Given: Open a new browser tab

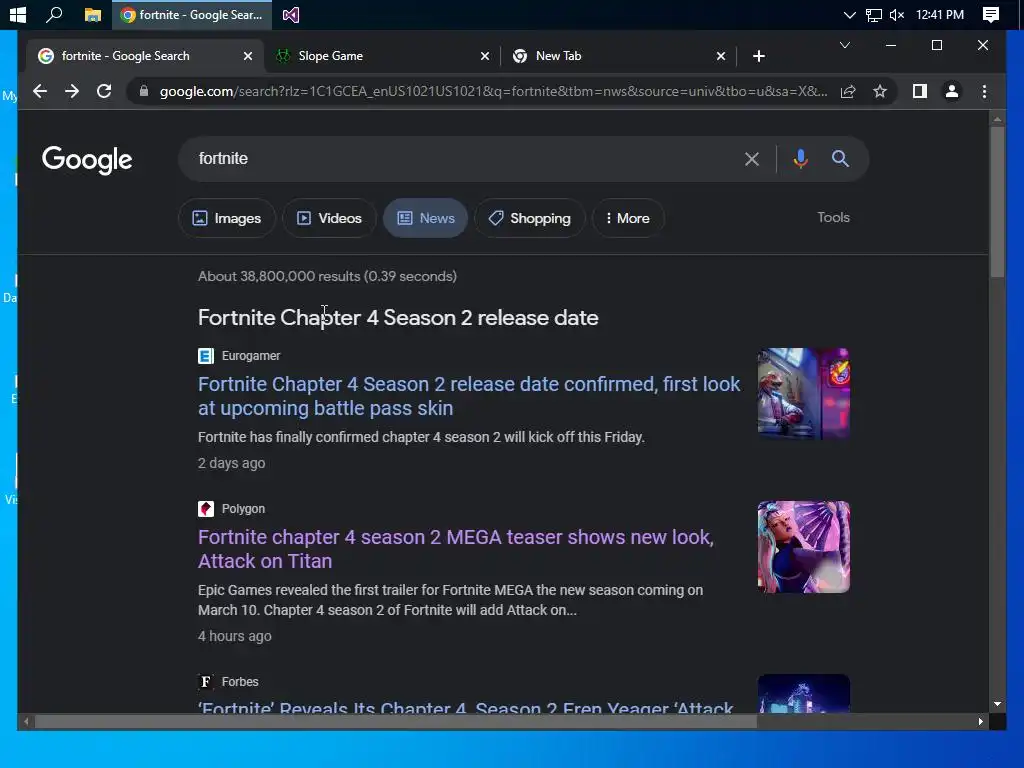Looking at the screenshot, I should [x=758, y=56].
